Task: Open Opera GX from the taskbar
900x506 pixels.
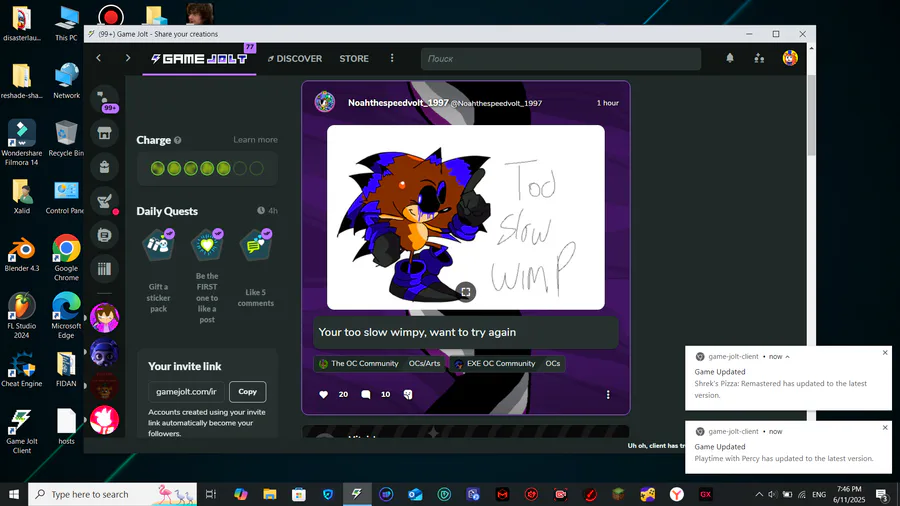Action: pos(705,494)
